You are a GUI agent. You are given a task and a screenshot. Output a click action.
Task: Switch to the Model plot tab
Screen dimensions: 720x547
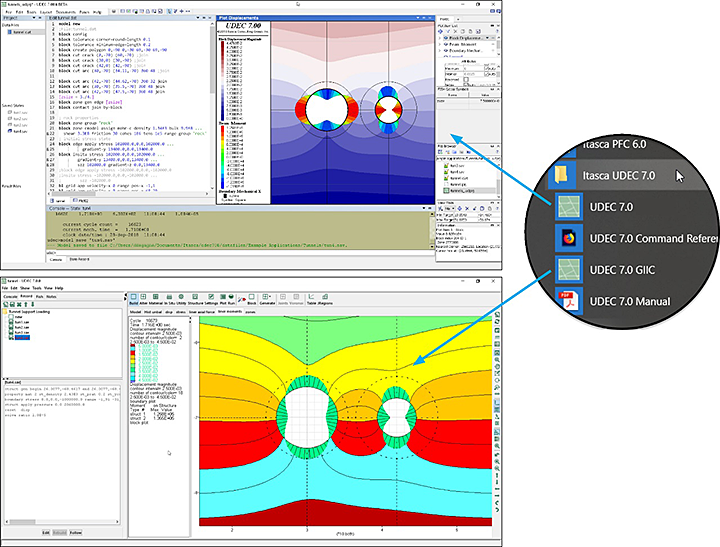pos(135,312)
